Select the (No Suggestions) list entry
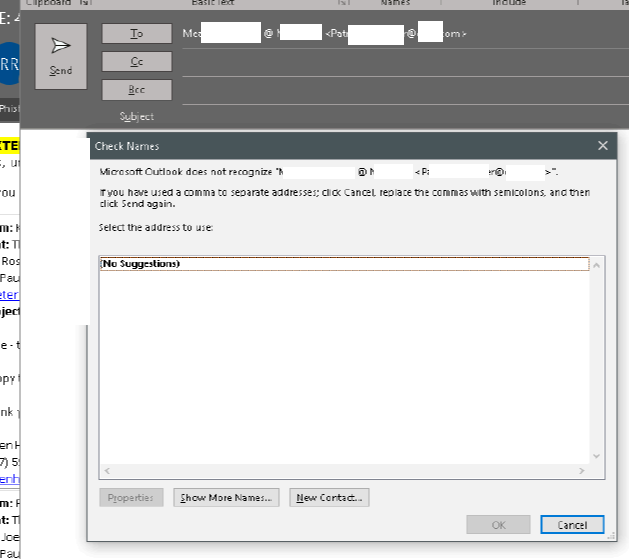This screenshot has height=559, width=629. pyautogui.click(x=345, y=264)
